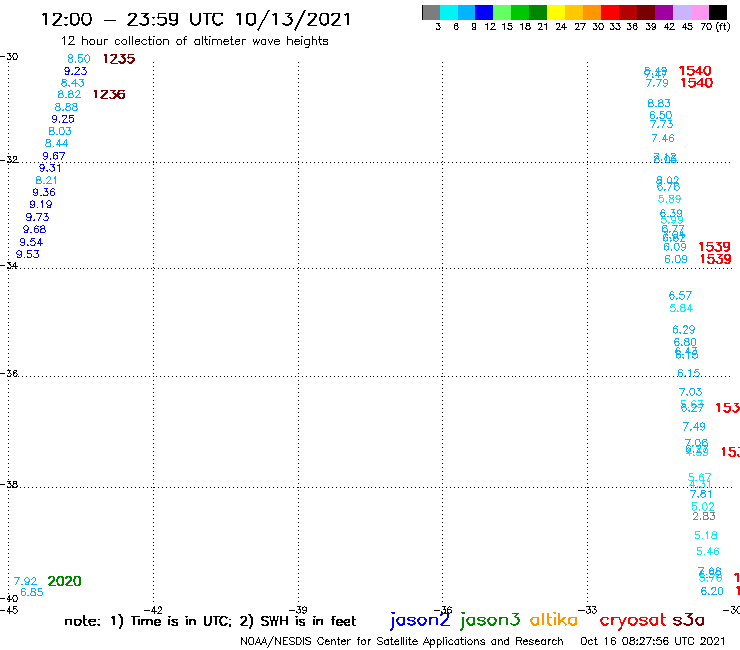Screen dimensions: 740x650
Task: Click the 6.85 wave height value
Action: tap(32, 592)
